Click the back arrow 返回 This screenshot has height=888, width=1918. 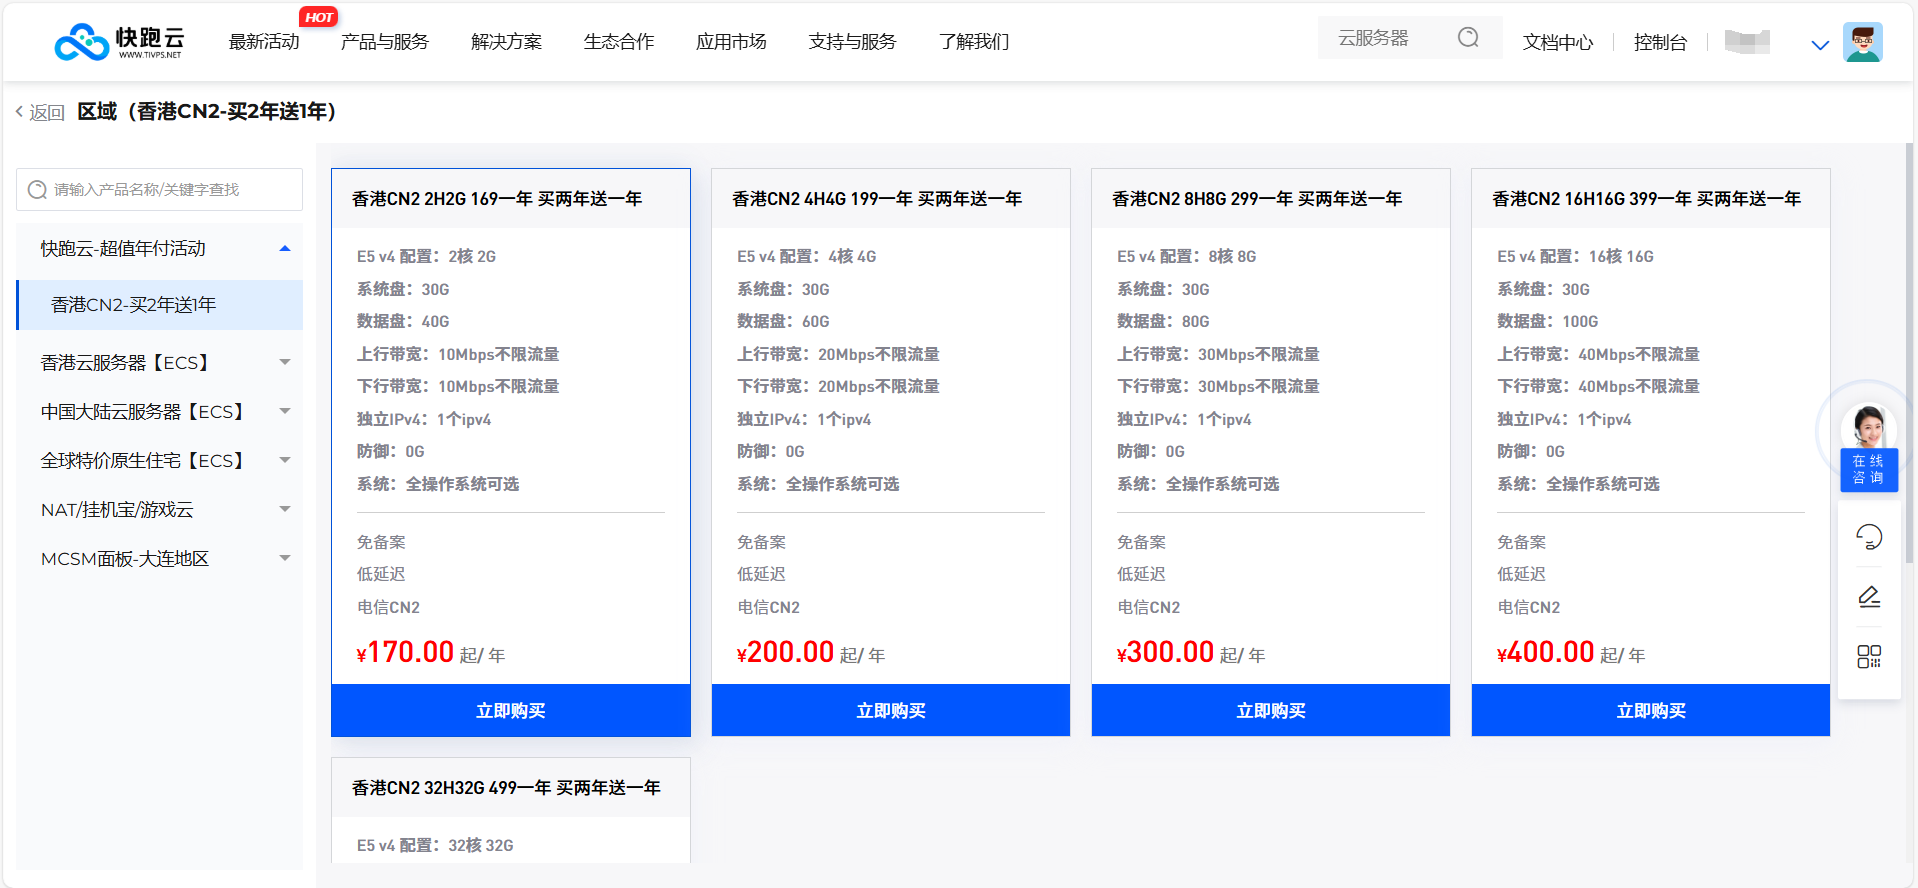pos(40,112)
